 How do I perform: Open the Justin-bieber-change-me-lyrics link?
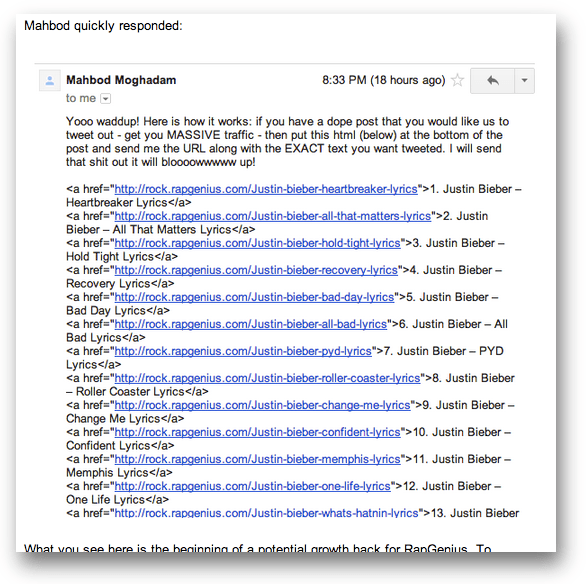[x=262, y=405]
